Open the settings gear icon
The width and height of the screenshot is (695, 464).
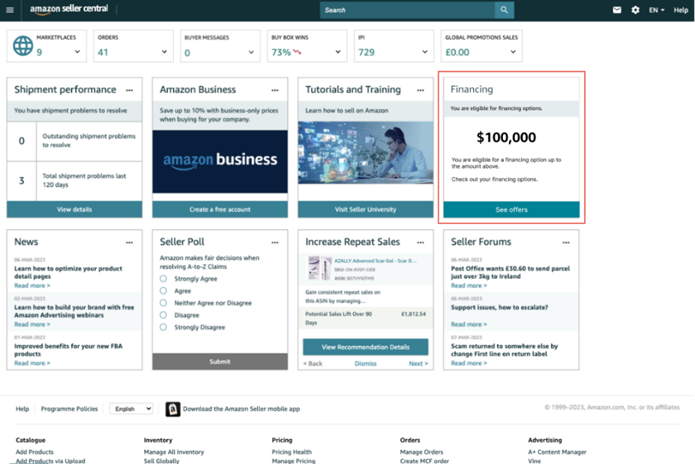click(x=635, y=10)
